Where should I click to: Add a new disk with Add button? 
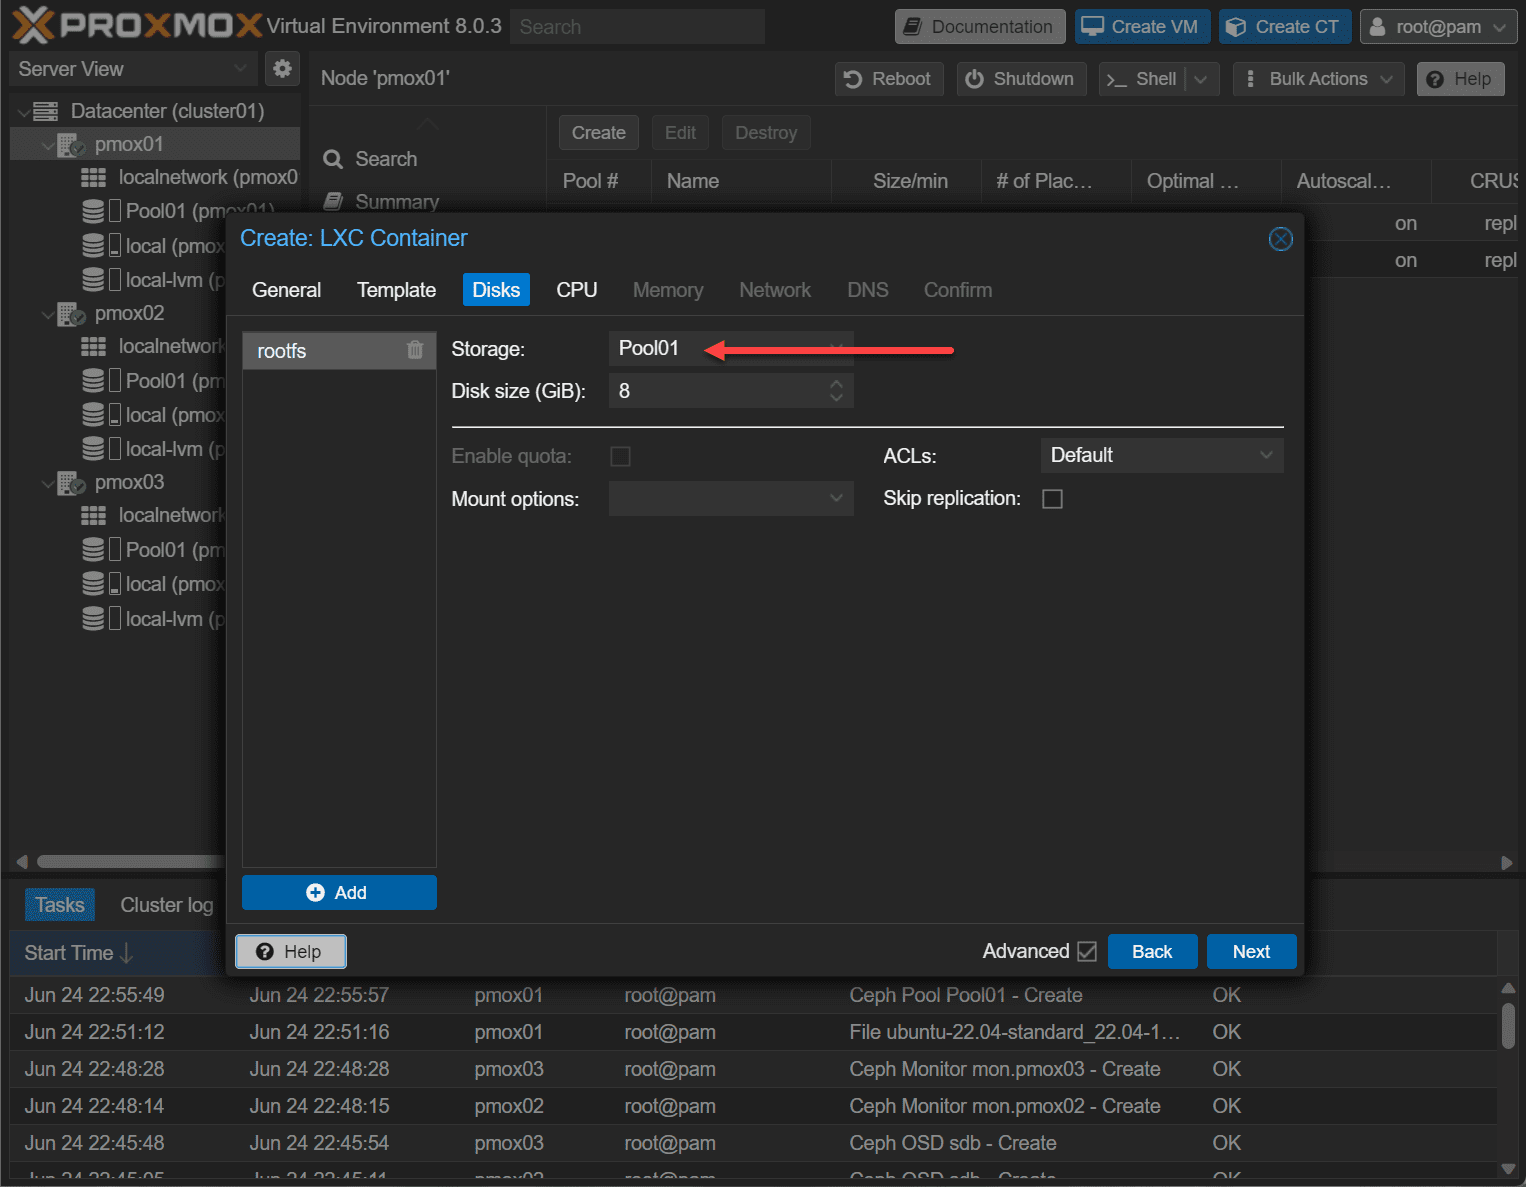click(339, 892)
